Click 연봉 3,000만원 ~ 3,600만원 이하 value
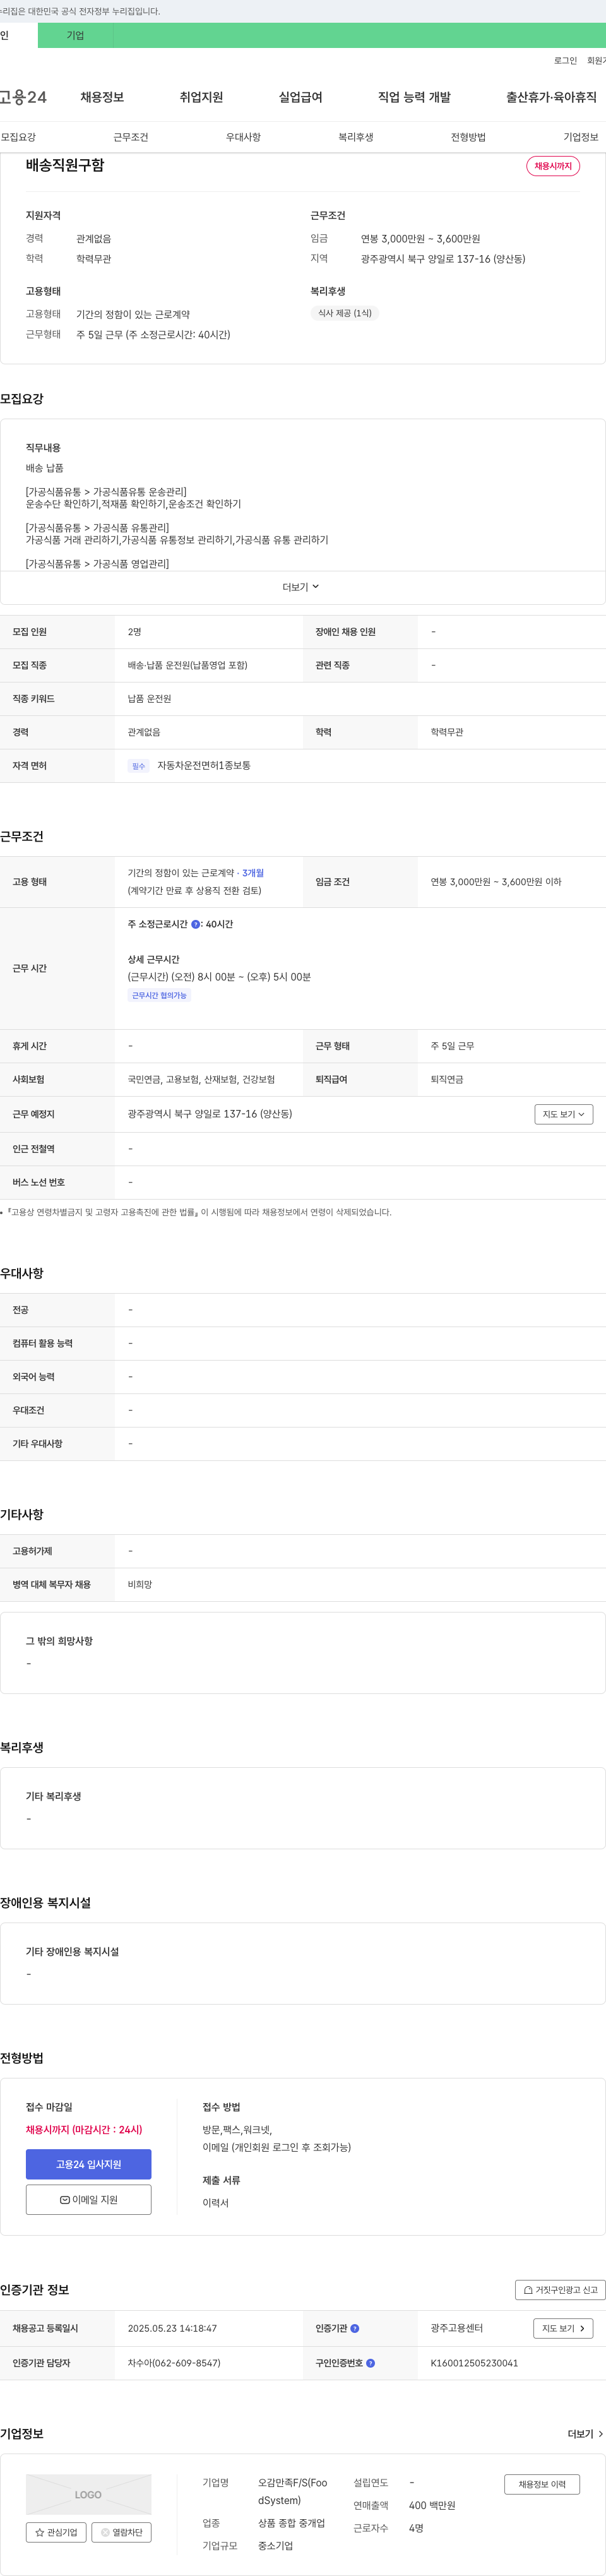 (496, 882)
